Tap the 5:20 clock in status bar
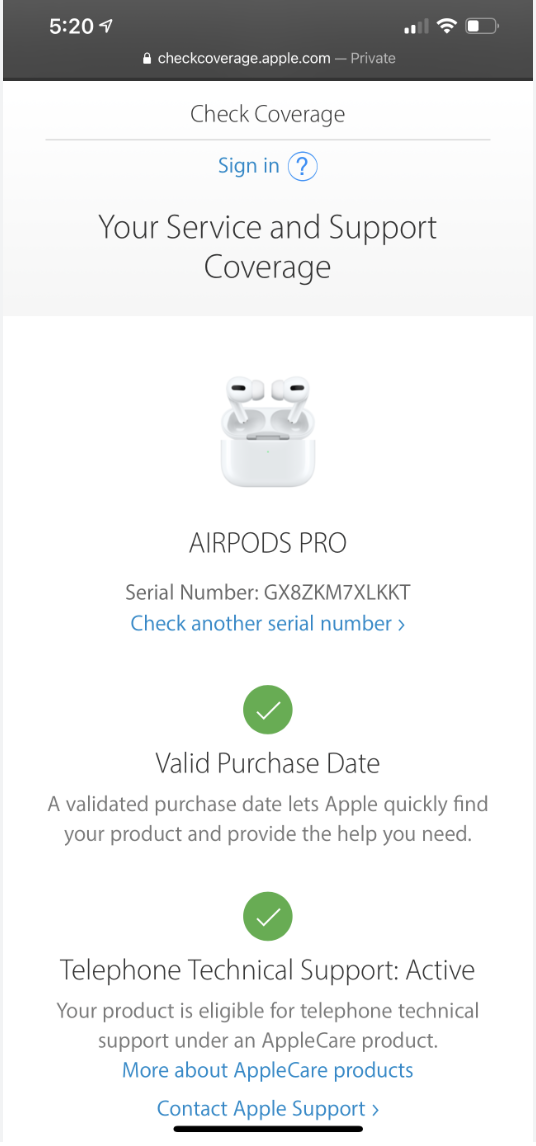536x1146 pixels. pyautogui.click(x=72, y=27)
